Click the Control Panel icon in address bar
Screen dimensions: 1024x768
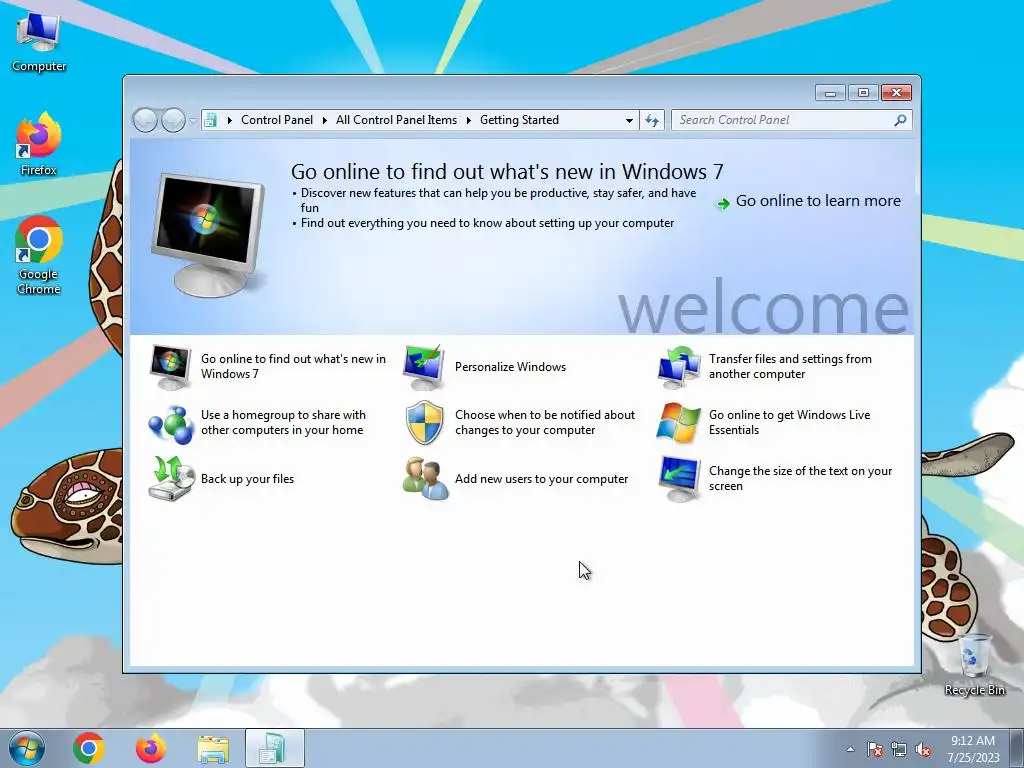tap(210, 120)
